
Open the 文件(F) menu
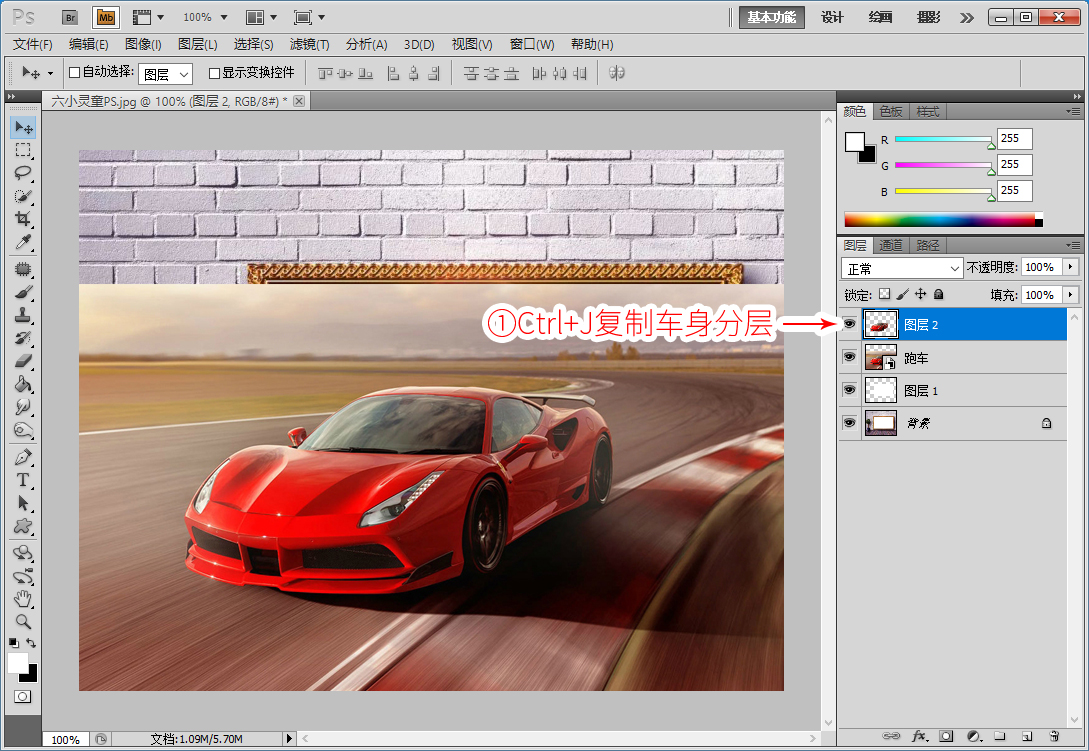click(33, 44)
